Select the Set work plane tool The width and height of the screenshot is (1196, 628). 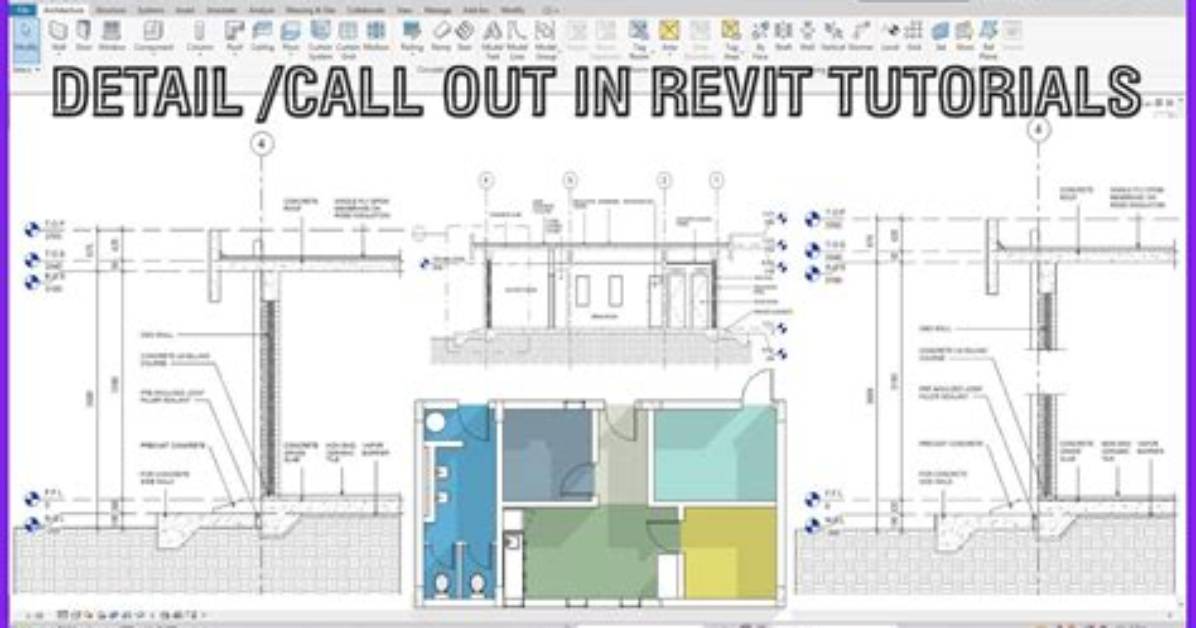[x=940, y=35]
